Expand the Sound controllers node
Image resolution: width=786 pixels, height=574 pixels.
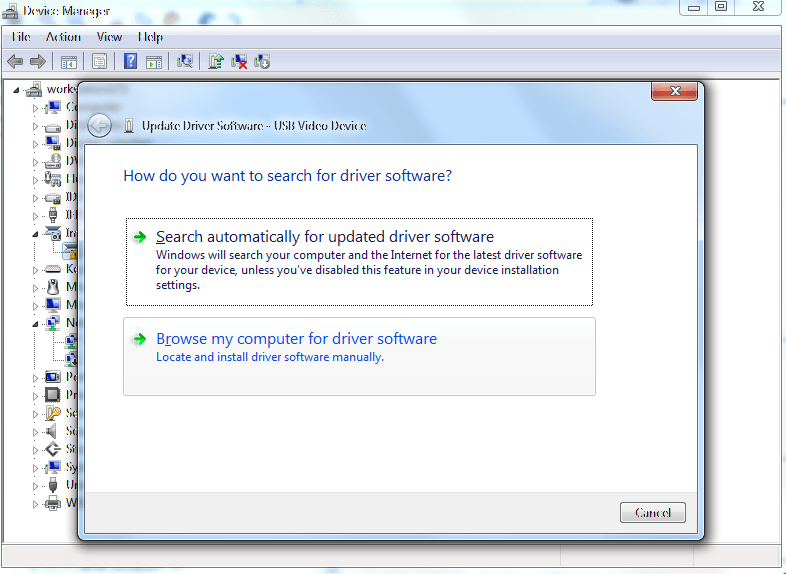[35, 432]
